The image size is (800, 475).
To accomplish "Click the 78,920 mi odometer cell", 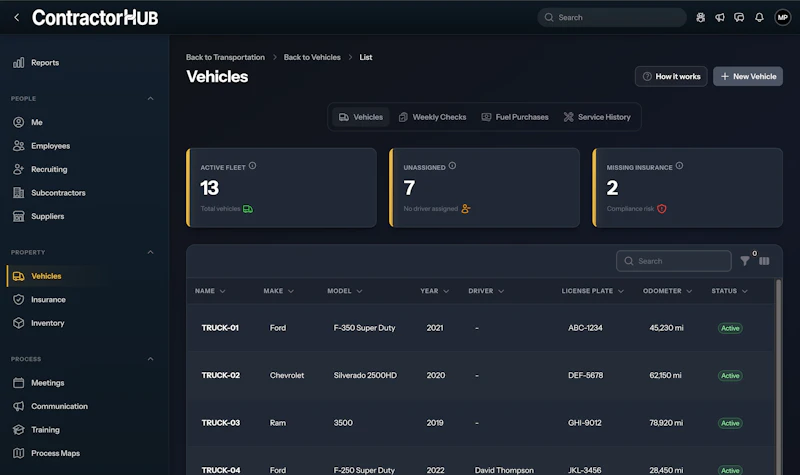I will [666, 423].
